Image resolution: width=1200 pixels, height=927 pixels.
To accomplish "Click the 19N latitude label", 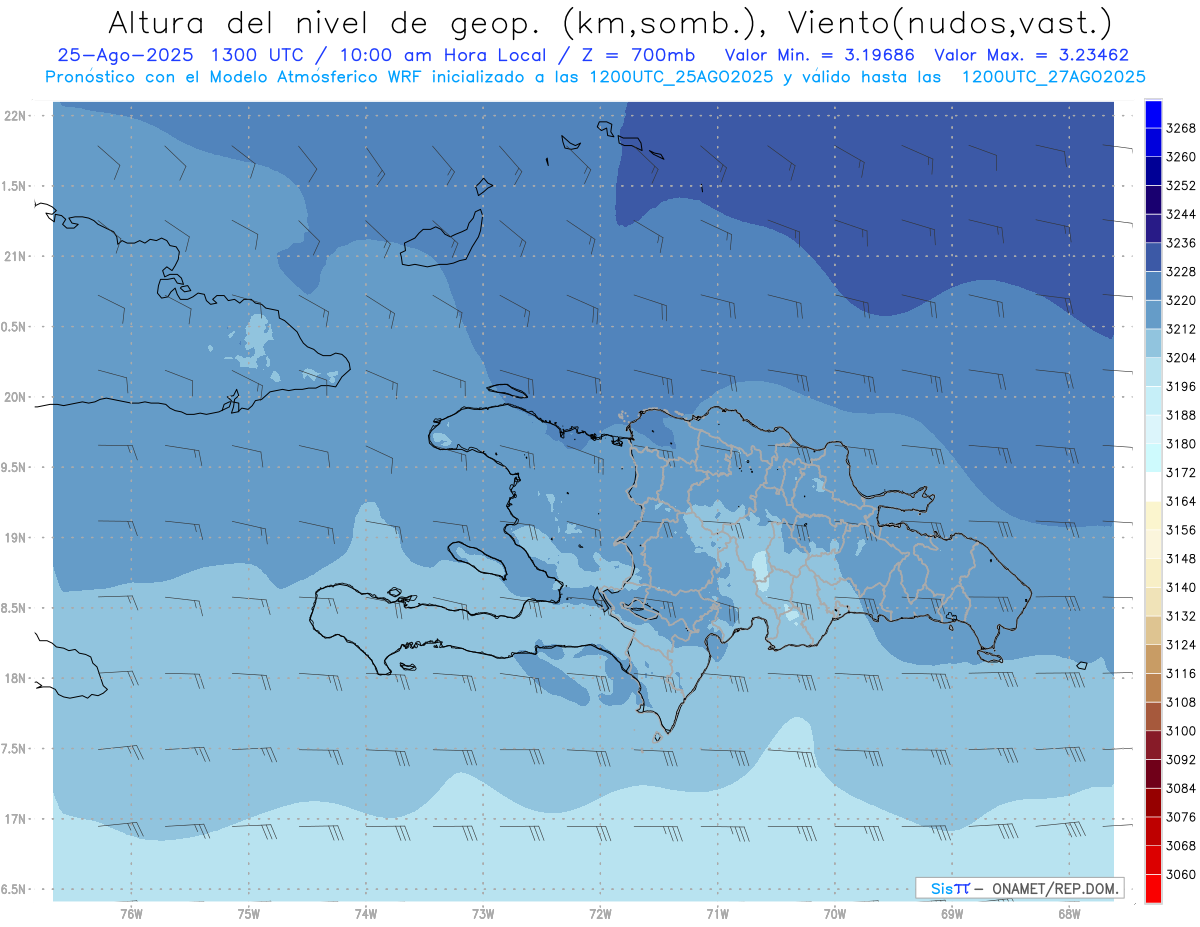I will click(16, 538).
